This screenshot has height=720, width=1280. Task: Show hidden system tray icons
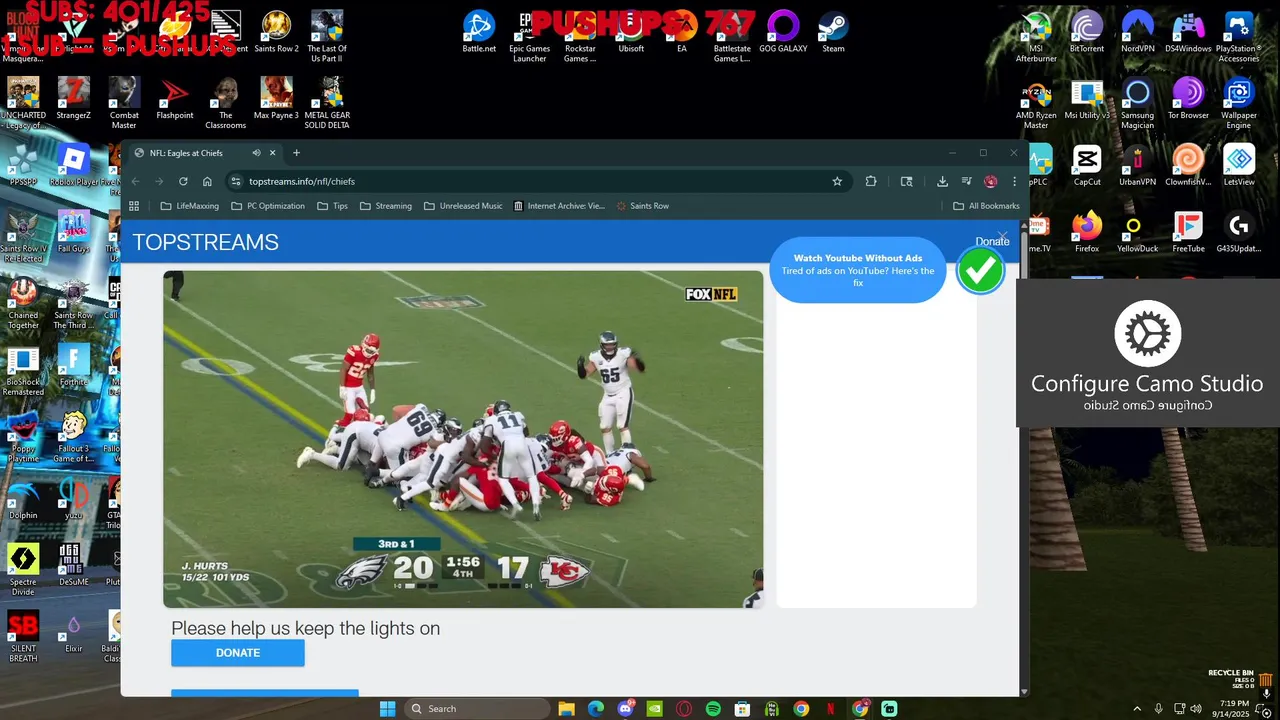(1137, 709)
